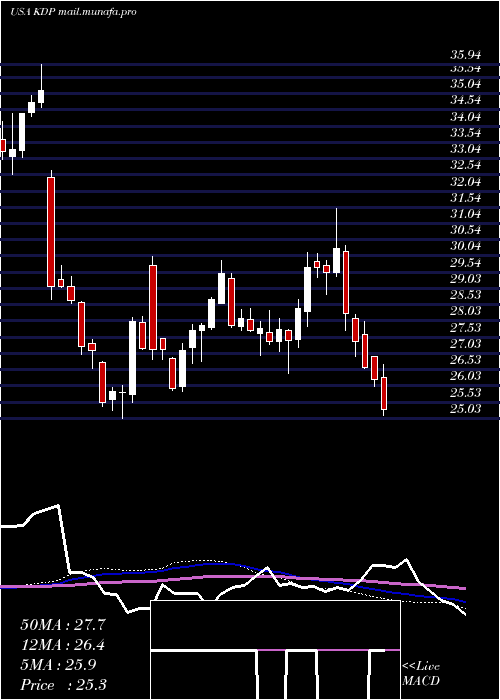Click the last red candle near 25.53
The width and height of the screenshot is (500, 700).
[383, 393]
